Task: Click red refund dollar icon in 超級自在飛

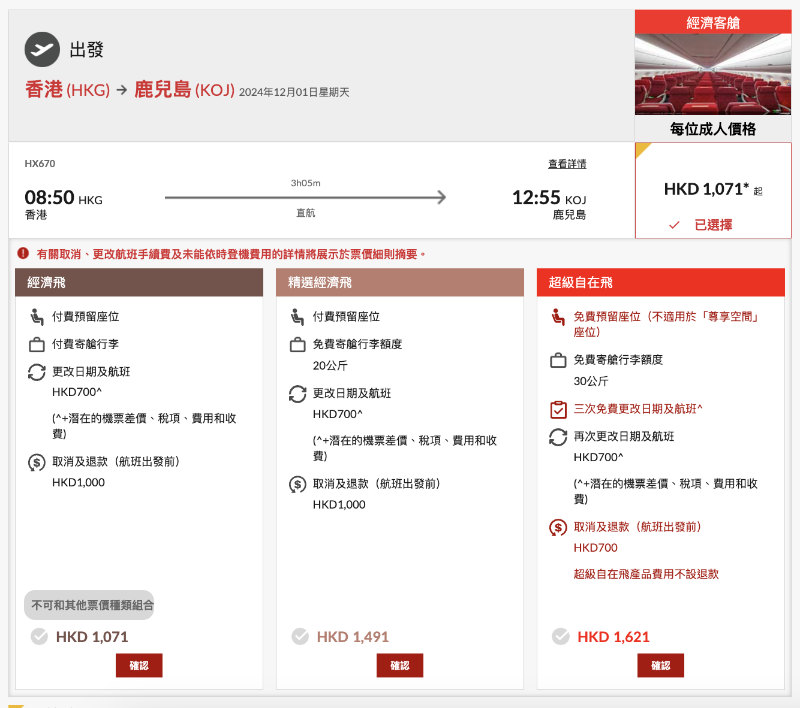Action: coord(558,527)
